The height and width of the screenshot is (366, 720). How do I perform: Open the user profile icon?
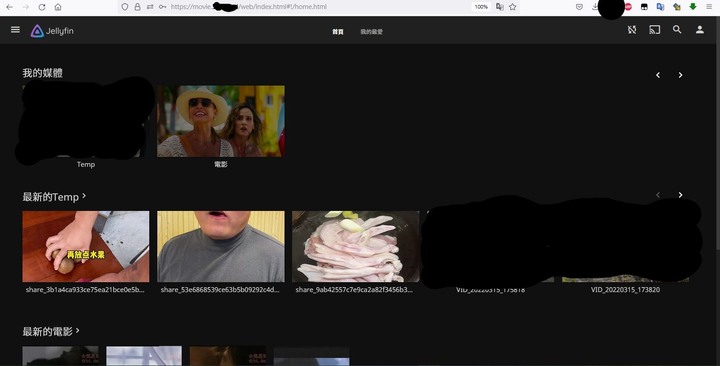coord(699,30)
